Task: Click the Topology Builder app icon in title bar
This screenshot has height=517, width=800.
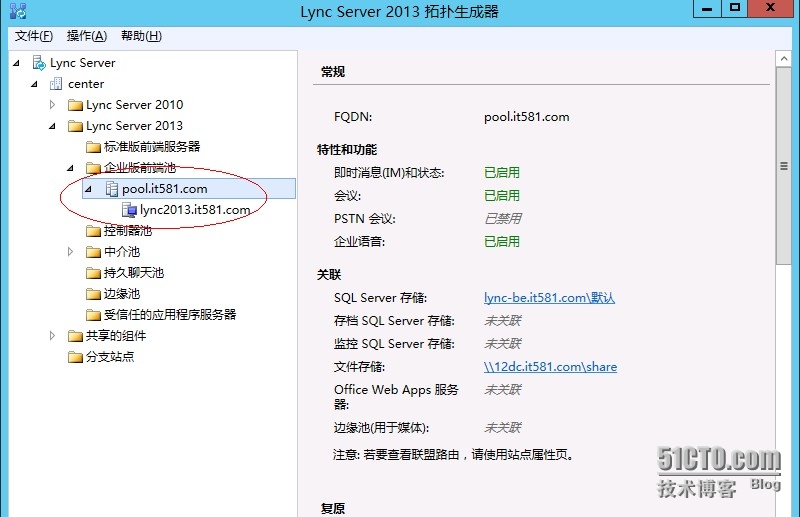Action: [x=18, y=11]
